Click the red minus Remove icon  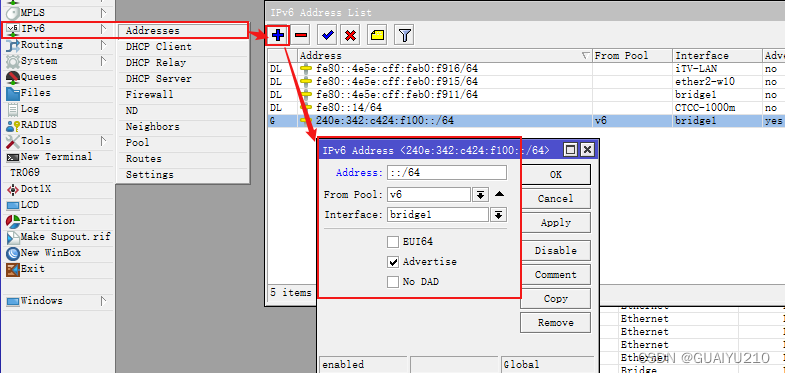[301, 35]
